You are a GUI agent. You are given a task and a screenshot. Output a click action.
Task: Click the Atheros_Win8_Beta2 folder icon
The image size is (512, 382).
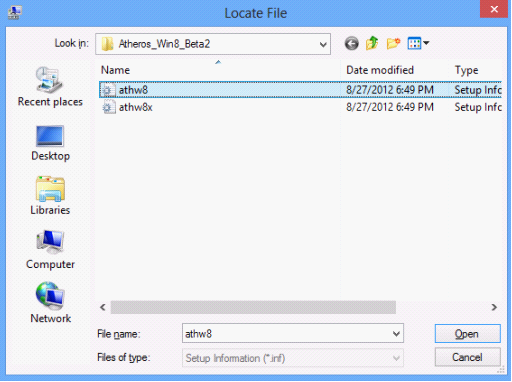coord(107,44)
